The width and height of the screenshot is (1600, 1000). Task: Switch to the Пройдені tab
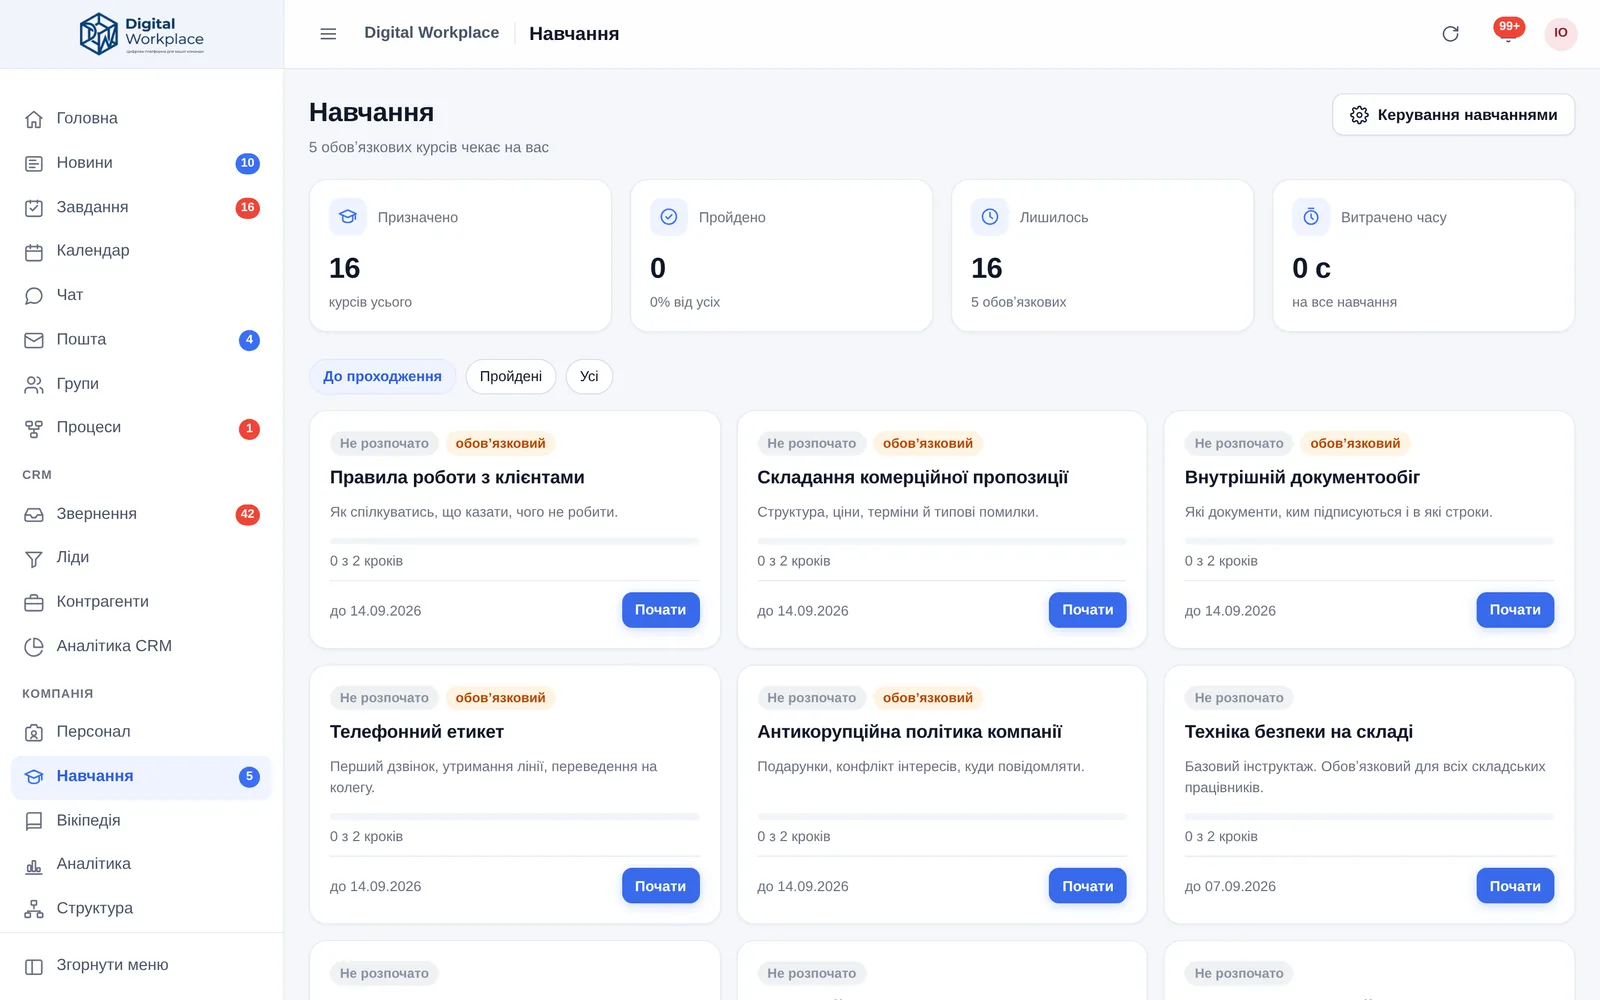pos(511,377)
